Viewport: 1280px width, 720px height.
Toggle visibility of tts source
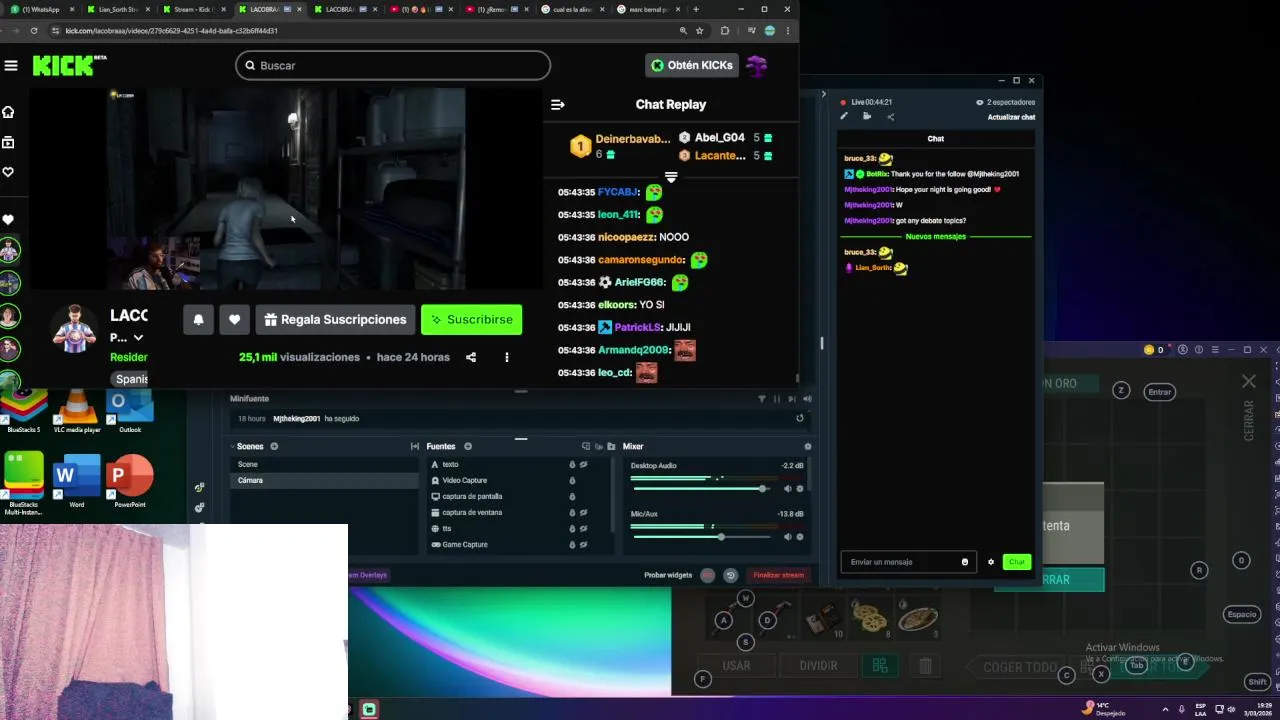(x=584, y=528)
